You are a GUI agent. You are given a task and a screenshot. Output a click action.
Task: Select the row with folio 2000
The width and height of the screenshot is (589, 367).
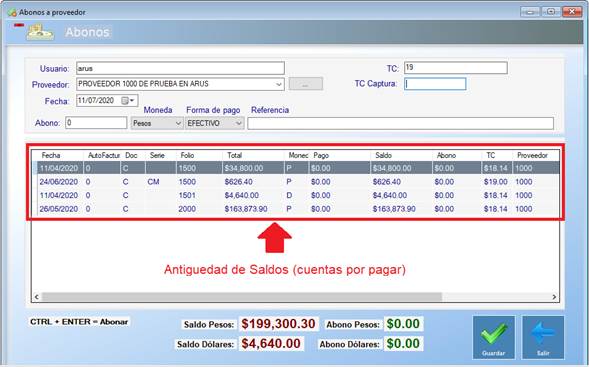296,209
